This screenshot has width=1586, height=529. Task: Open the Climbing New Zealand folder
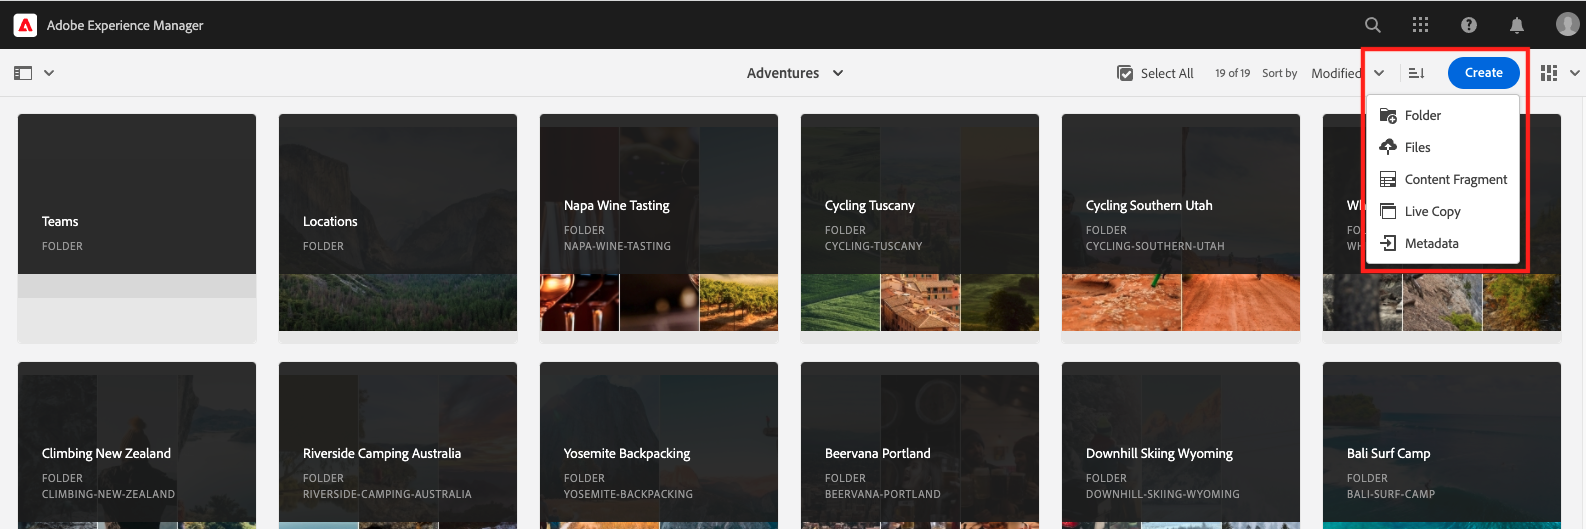(x=137, y=445)
